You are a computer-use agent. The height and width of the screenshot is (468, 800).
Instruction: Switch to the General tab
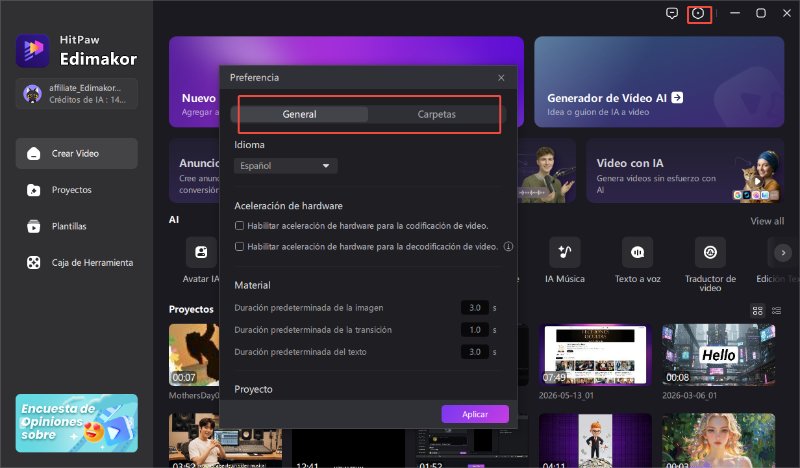click(x=299, y=114)
